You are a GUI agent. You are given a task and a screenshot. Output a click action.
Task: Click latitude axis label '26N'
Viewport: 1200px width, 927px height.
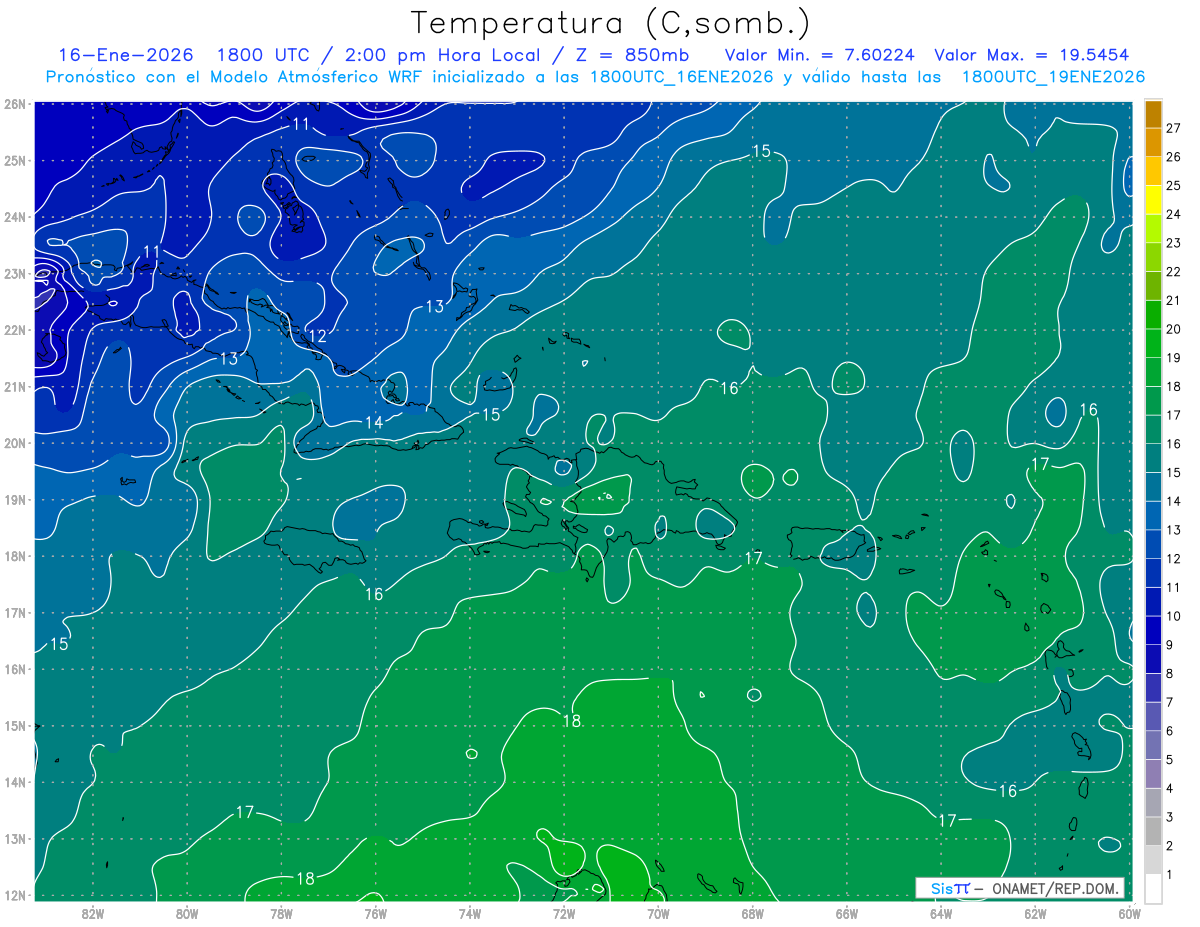14,104
